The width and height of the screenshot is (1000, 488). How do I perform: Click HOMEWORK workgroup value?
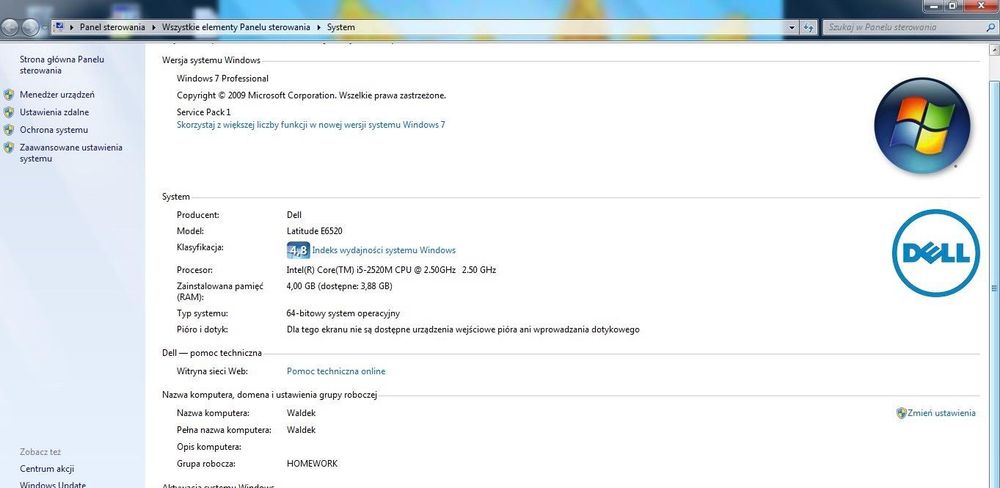point(312,464)
